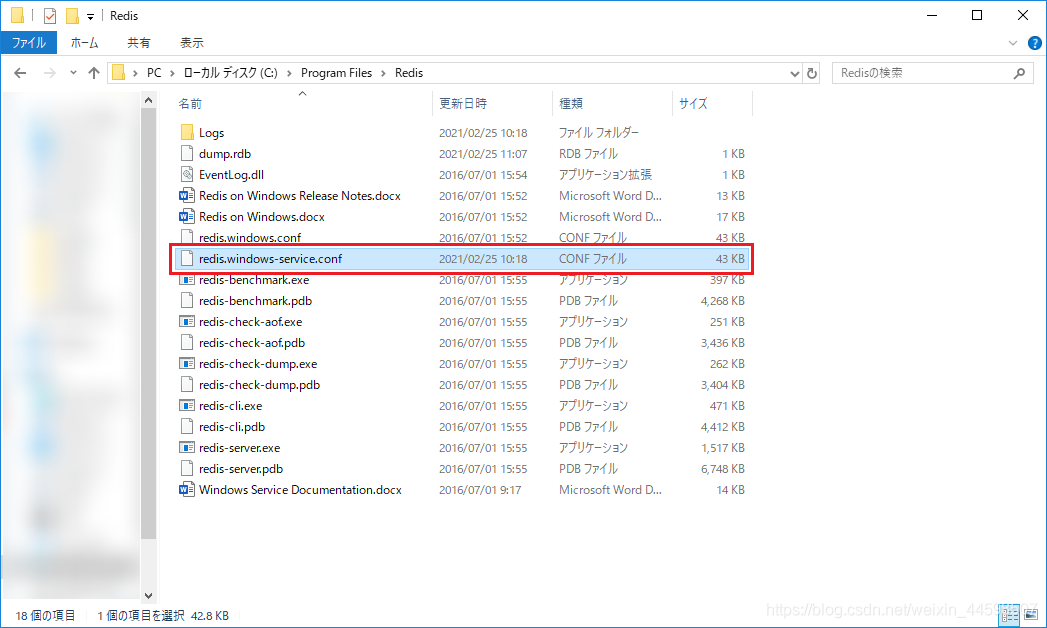Expand the local disk (C:) breadcrumb chevron
This screenshot has width=1047, height=628.
coord(289,73)
